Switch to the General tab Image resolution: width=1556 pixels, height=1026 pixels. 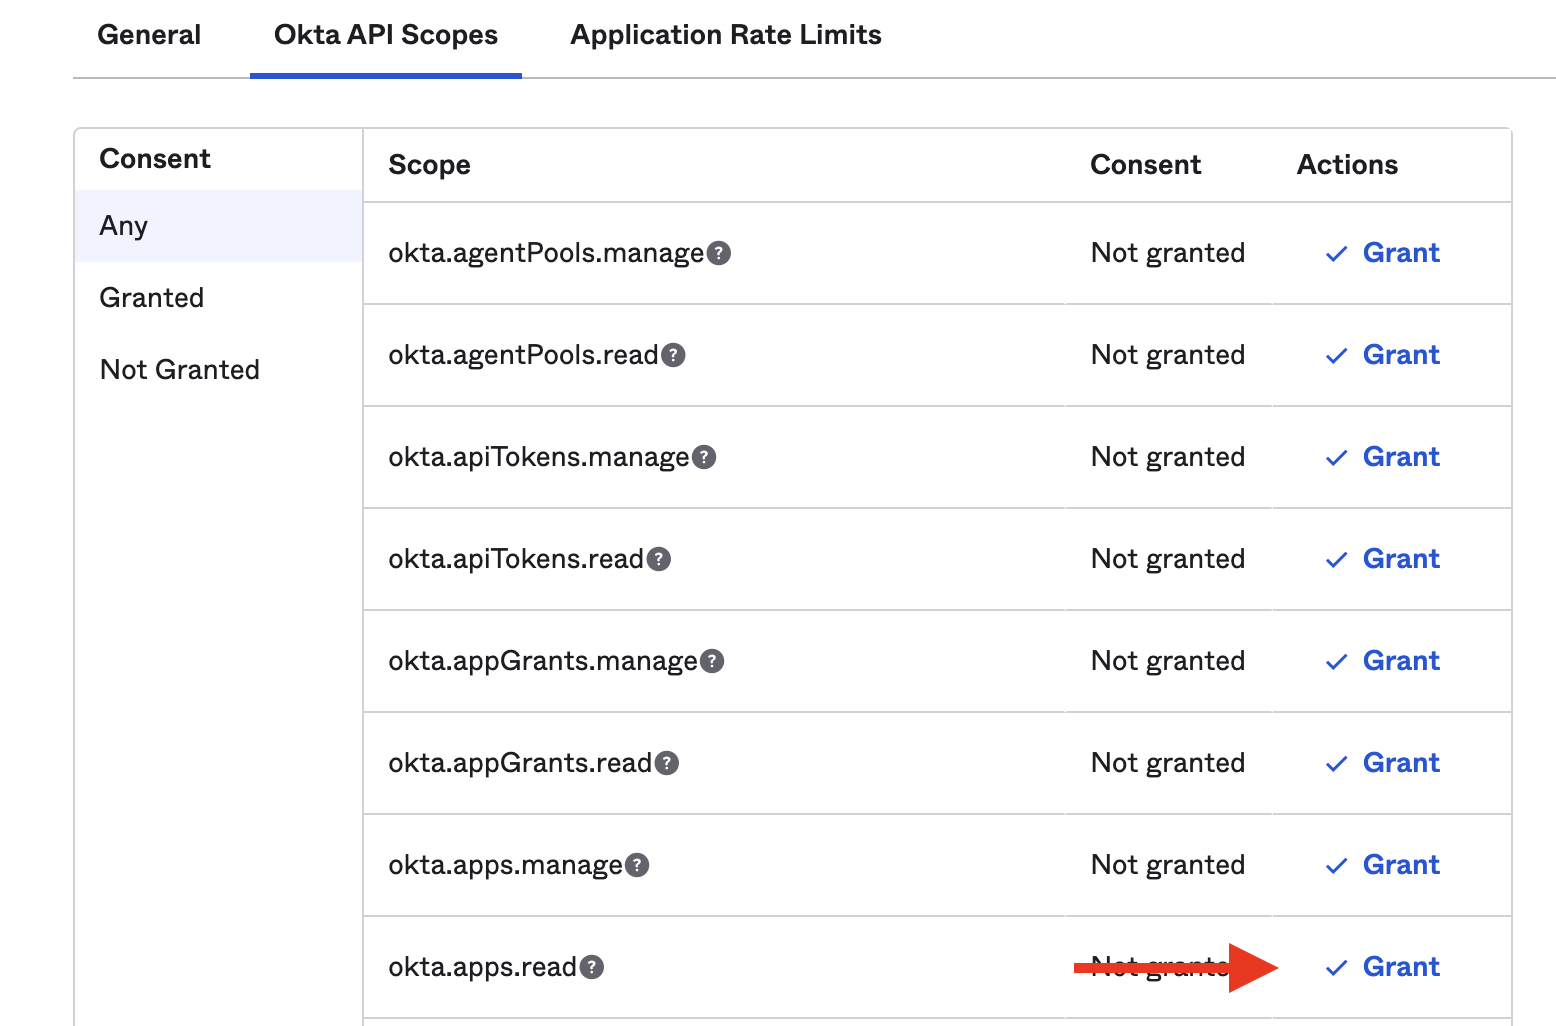click(149, 35)
